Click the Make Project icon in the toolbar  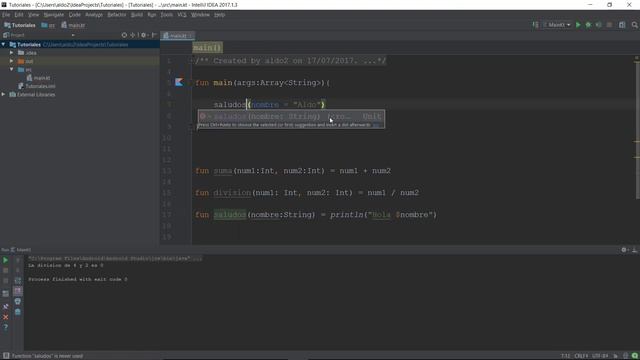(535, 25)
